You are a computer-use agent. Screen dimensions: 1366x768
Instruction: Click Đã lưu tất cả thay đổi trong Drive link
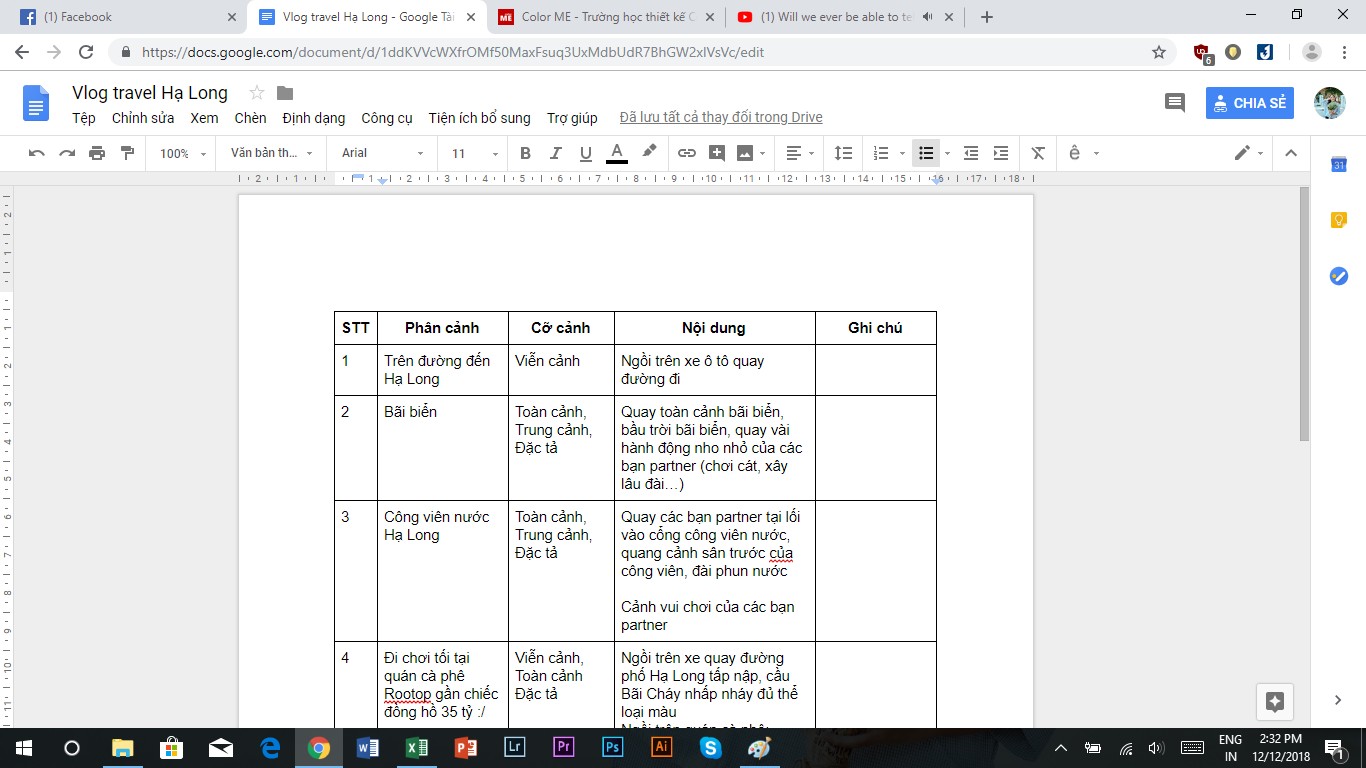(x=721, y=118)
